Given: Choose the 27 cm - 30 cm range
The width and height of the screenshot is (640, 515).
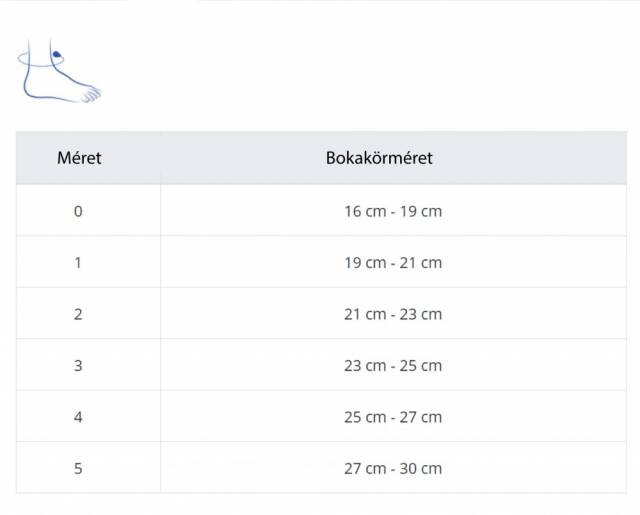Looking at the screenshot, I should point(392,468).
